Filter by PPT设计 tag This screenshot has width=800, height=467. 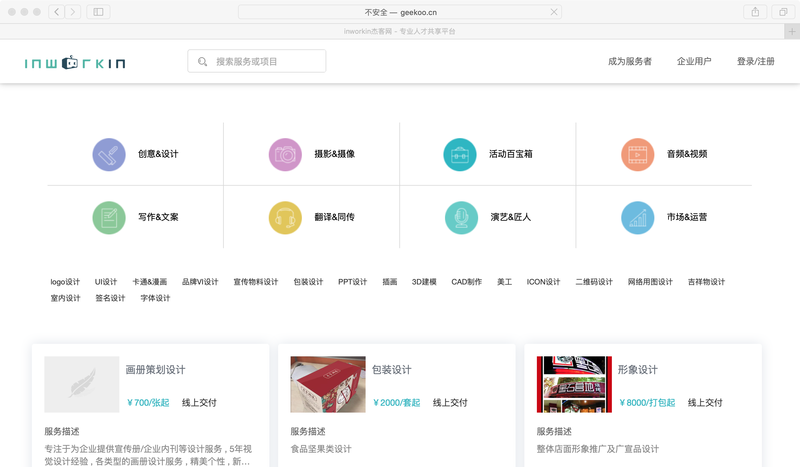click(x=353, y=282)
